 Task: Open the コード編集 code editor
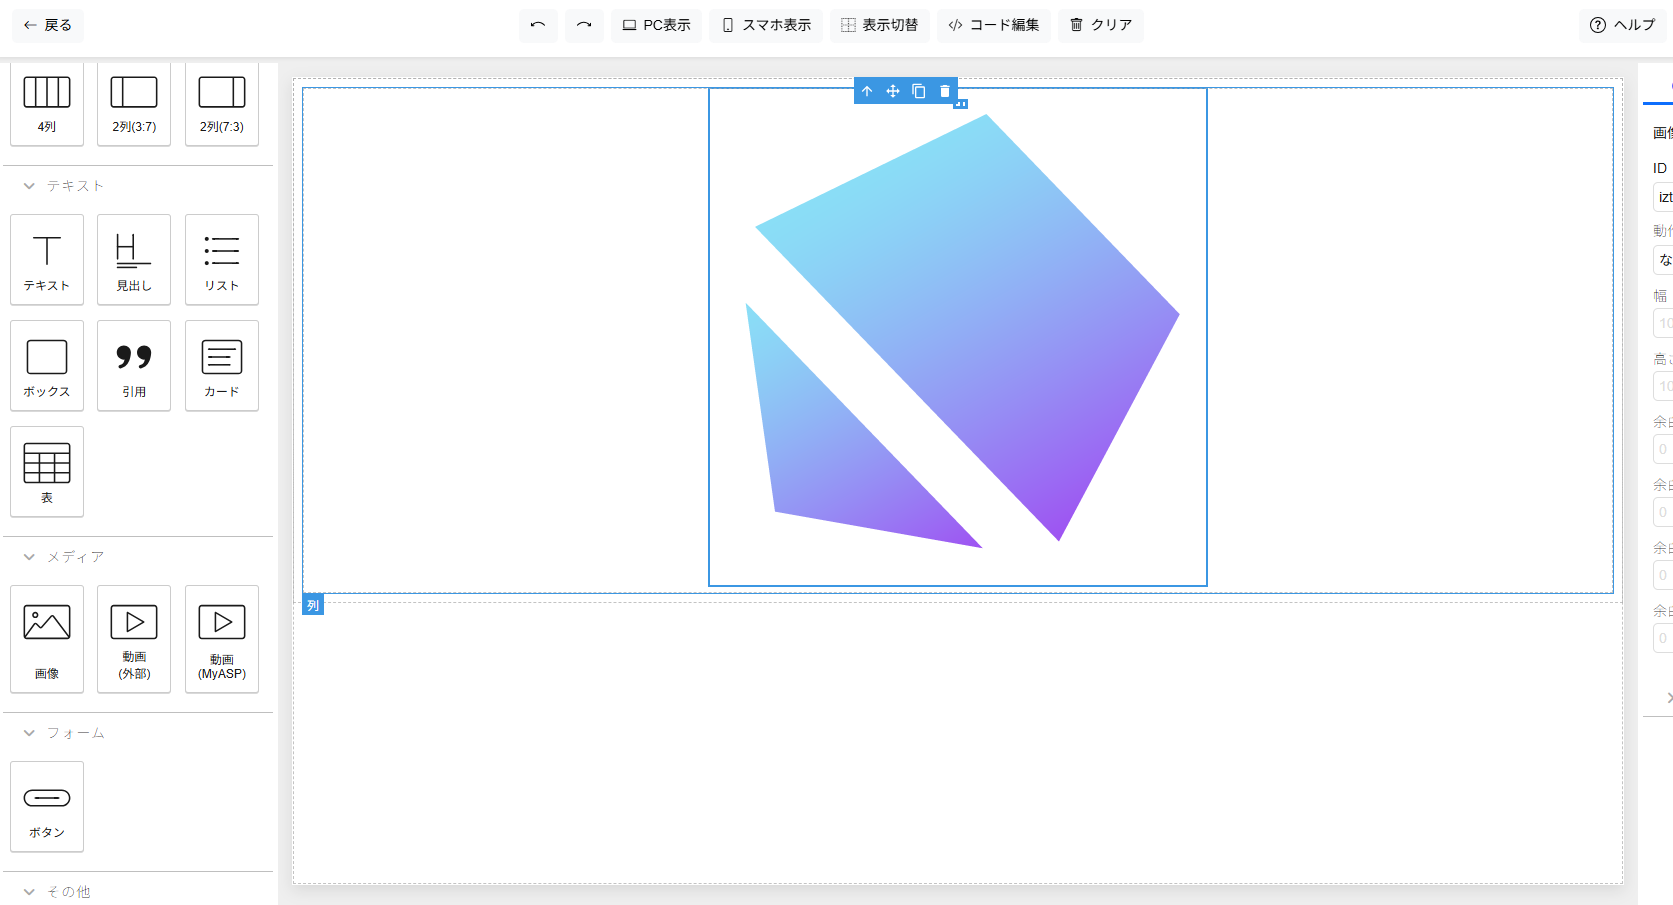[993, 25]
